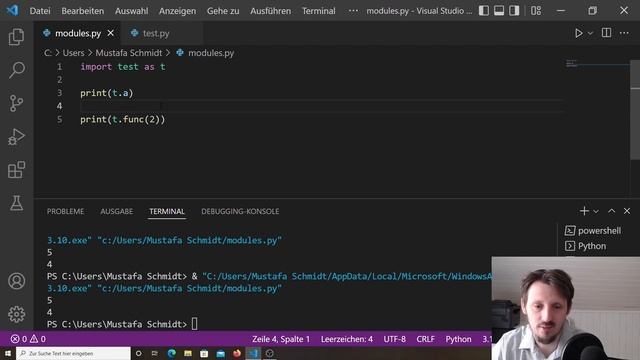This screenshot has height=360, width=640.
Task: Open Microsoft Edge from taskbar
Action: pos(171,353)
